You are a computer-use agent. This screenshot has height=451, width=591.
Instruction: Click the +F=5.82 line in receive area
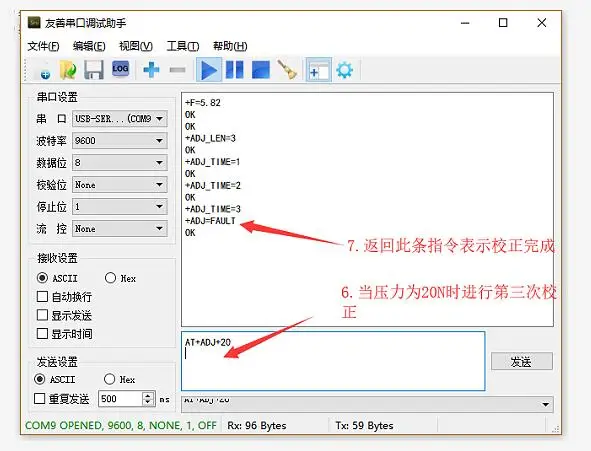[x=203, y=103]
